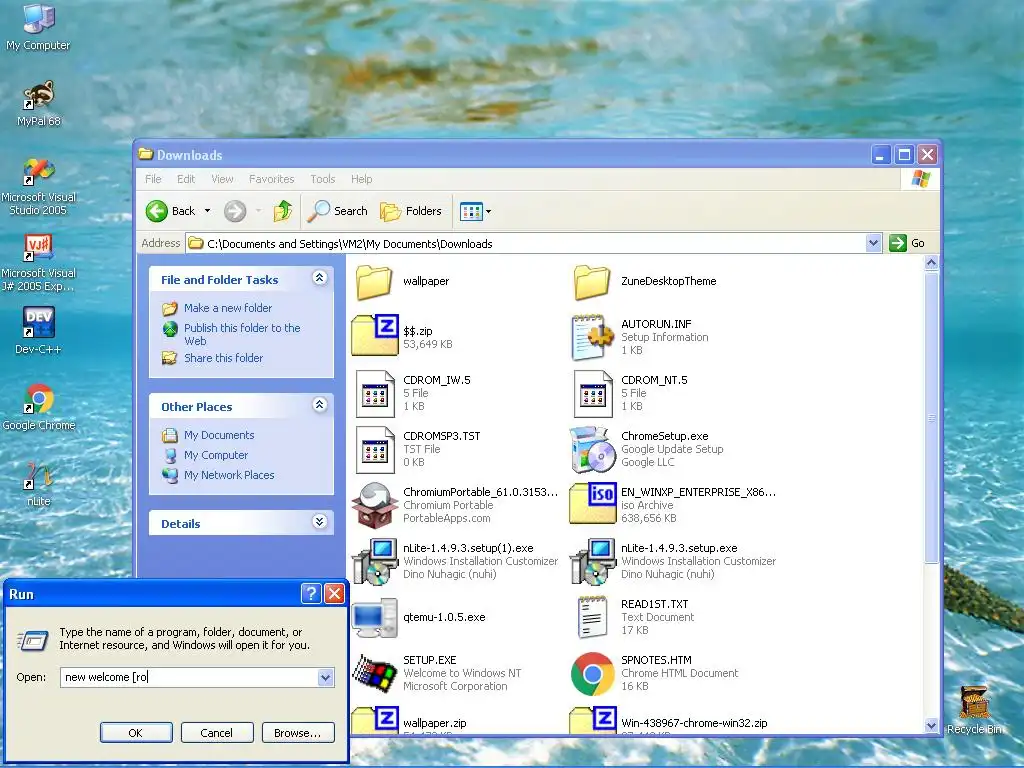The image size is (1024, 768).
Task: Open Microsoft Visual J# 2005 Express shortcut
Action: 39,263
